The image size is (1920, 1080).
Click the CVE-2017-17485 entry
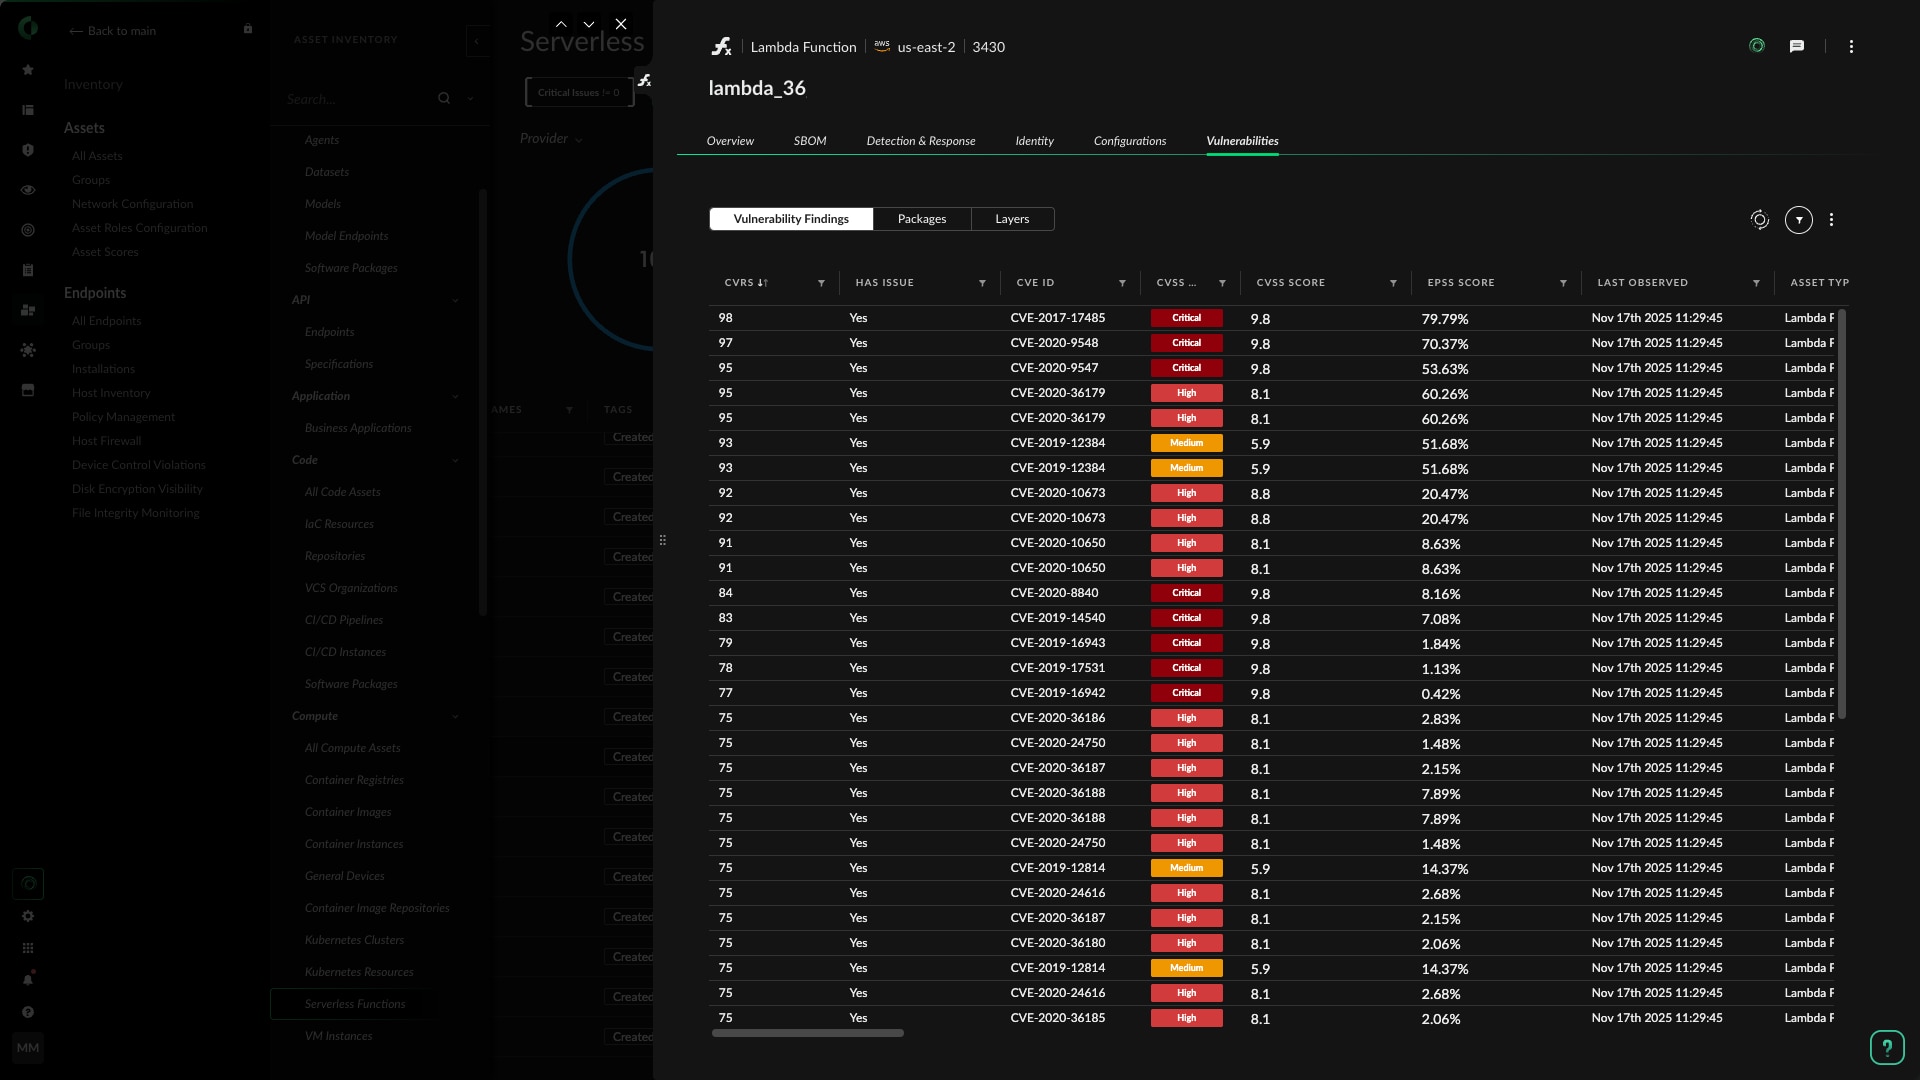tap(1057, 318)
